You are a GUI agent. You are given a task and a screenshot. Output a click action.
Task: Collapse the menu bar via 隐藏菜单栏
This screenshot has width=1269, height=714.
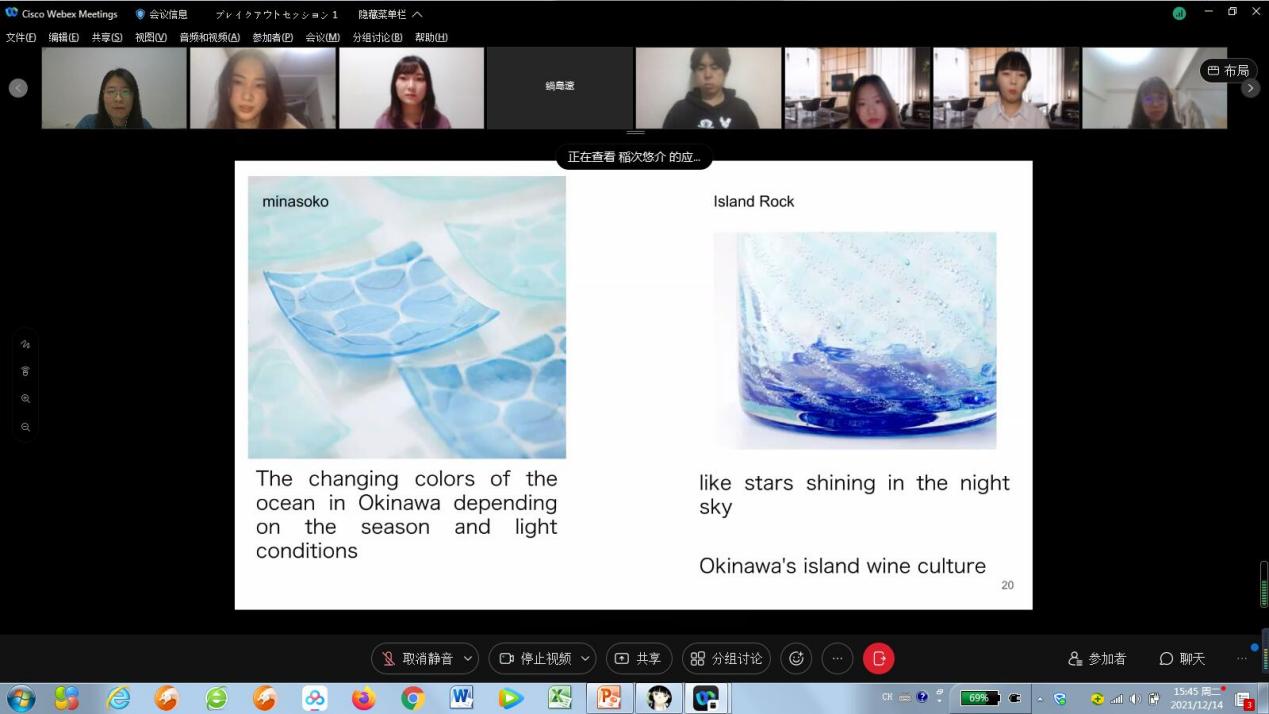click(x=390, y=14)
